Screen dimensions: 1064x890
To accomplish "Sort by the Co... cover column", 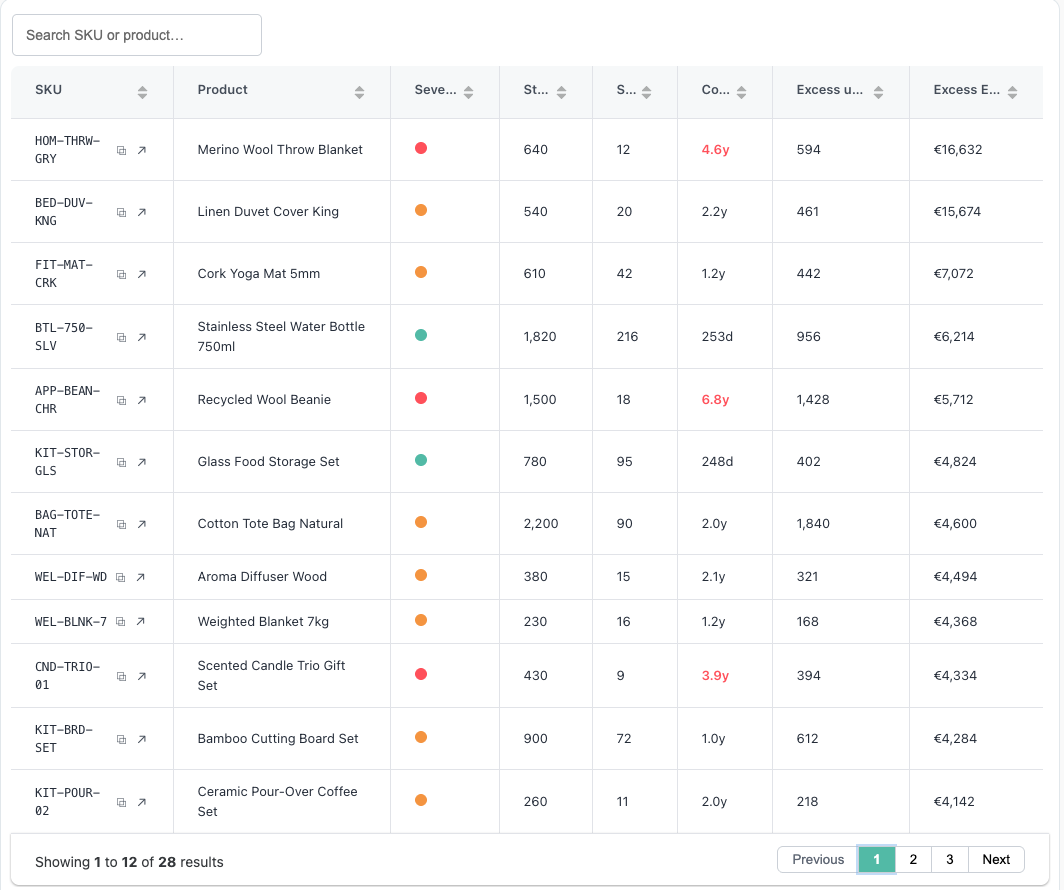I will (741, 92).
